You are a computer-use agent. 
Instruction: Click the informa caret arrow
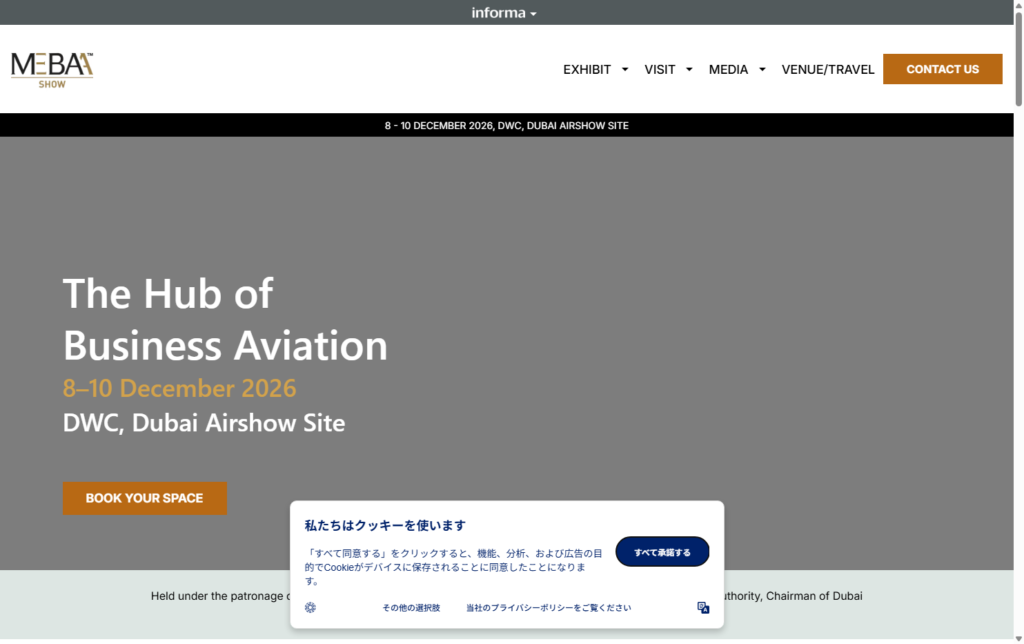click(534, 12)
